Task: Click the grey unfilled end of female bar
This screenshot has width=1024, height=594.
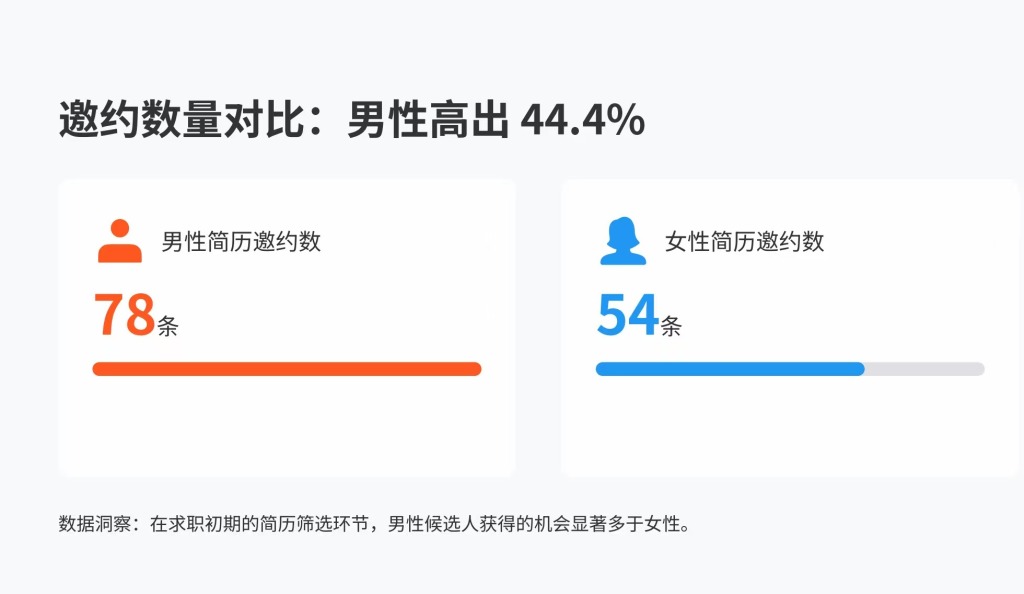Action: pyautogui.click(x=925, y=369)
